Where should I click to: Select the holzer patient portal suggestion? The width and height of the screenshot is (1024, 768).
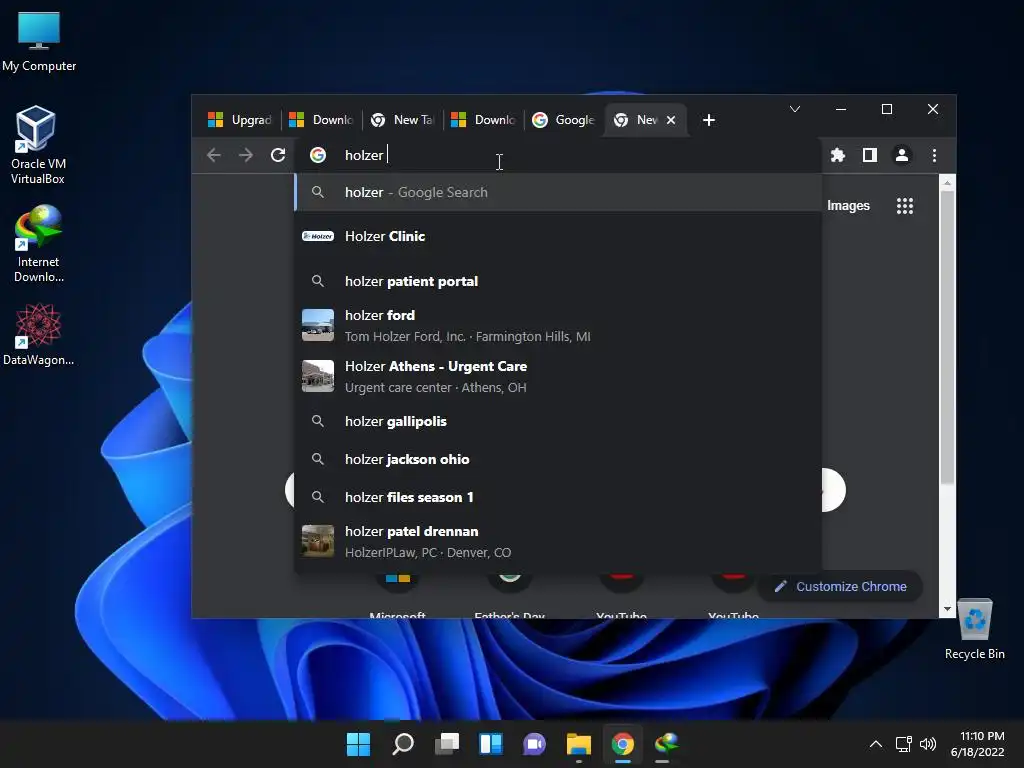tap(558, 281)
